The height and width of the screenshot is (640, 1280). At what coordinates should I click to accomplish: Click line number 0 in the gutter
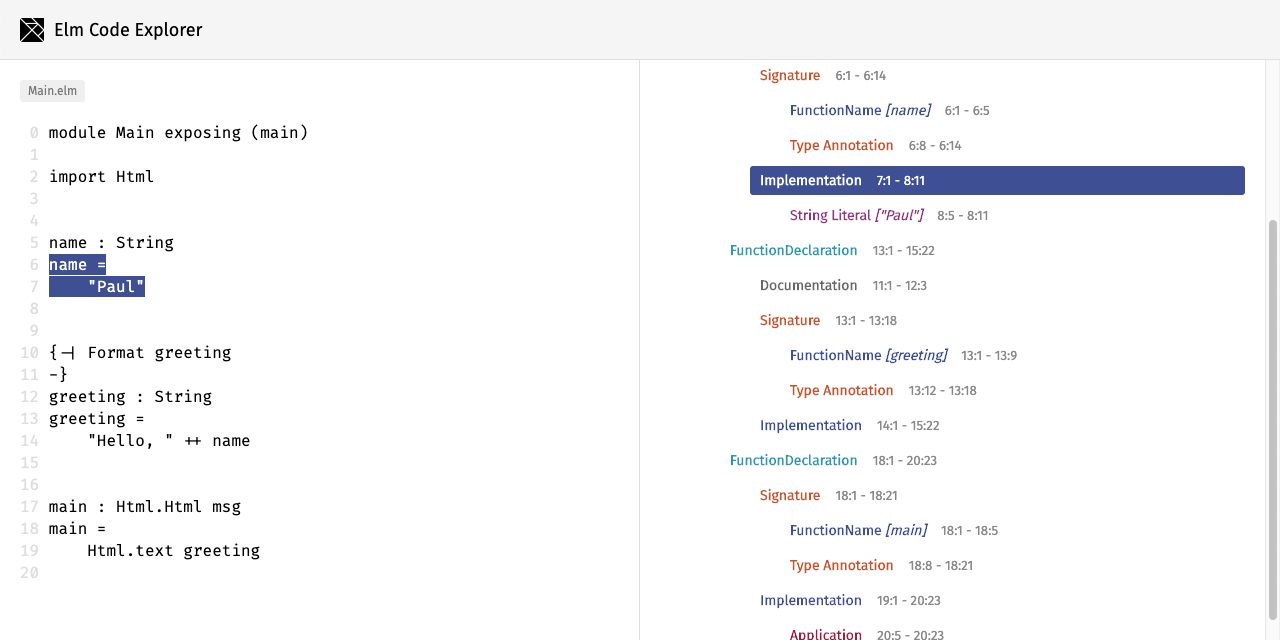(x=34, y=132)
